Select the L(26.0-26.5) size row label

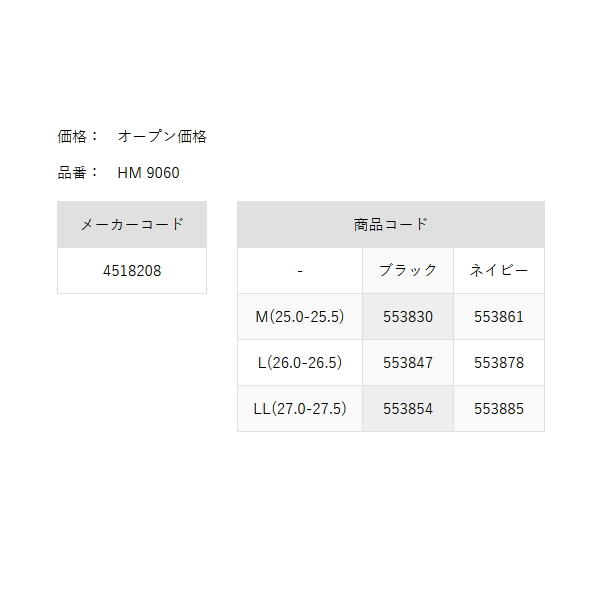click(300, 362)
